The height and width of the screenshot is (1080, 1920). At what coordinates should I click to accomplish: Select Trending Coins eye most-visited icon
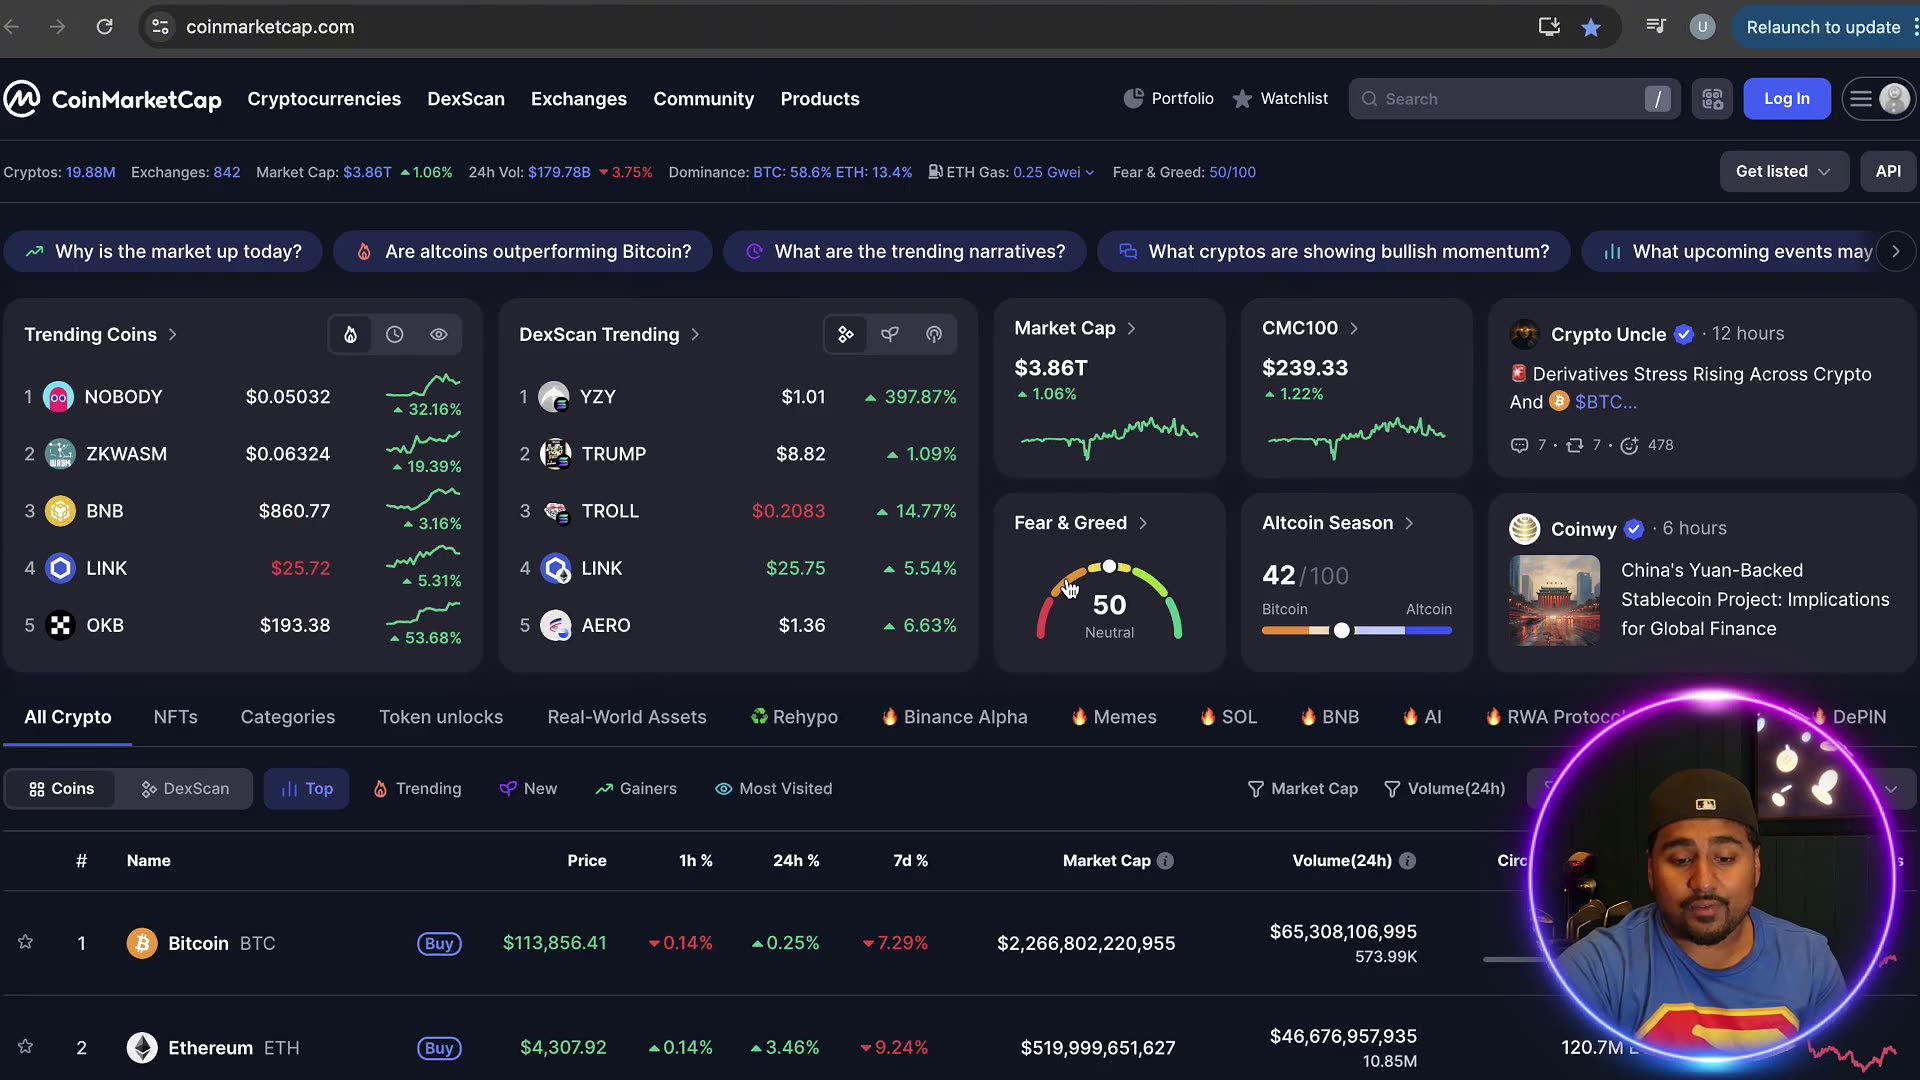(438, 334)
